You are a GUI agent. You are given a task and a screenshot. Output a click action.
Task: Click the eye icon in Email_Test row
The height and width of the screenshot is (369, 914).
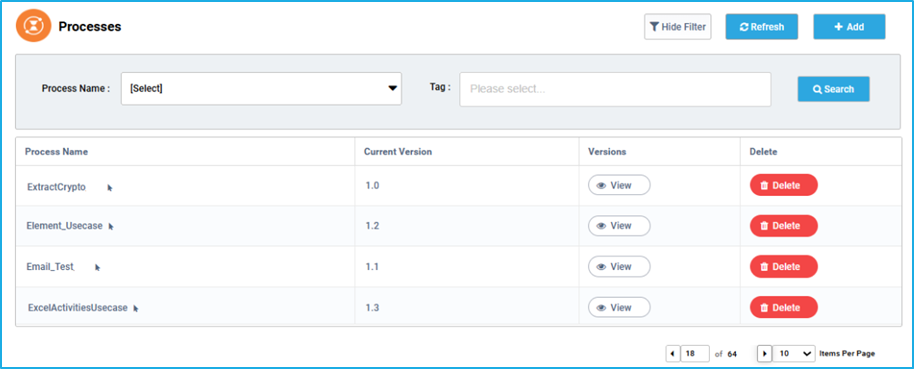(602, 266)
